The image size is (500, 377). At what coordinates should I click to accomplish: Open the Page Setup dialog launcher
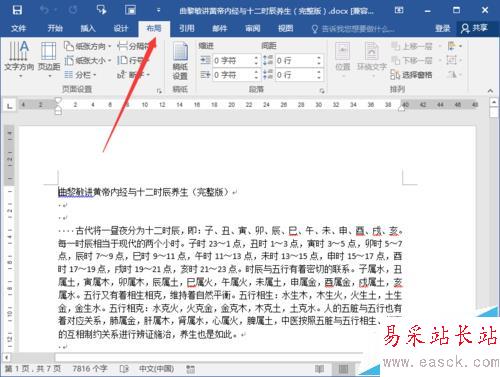[159, 91]
